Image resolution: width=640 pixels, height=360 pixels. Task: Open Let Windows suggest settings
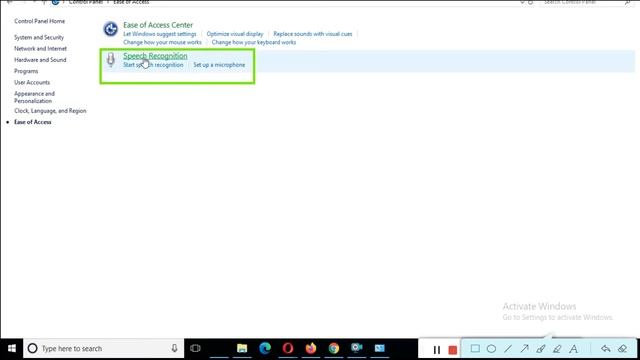point(160,34)
